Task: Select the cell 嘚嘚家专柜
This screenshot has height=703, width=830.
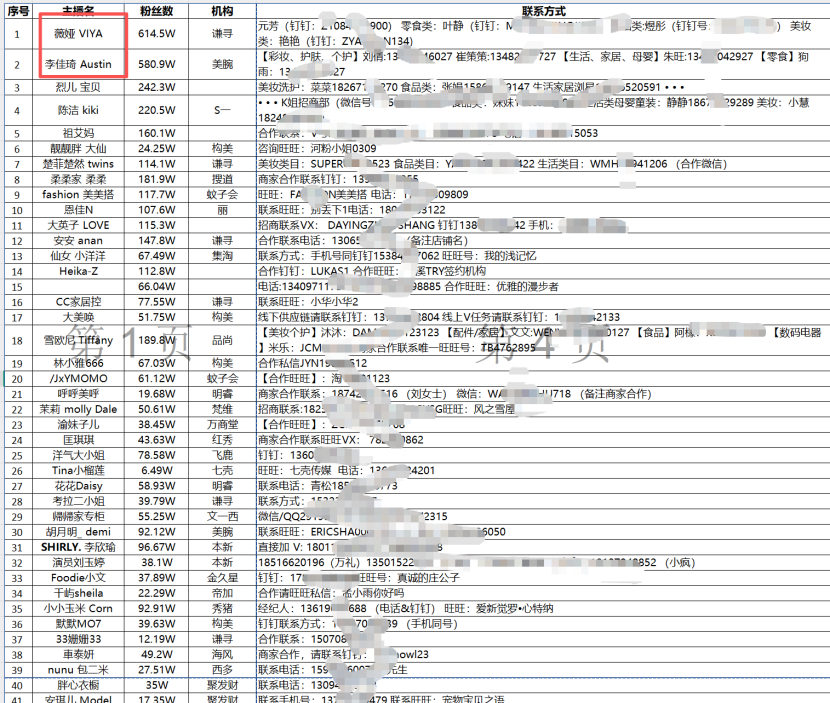Action: pos(78,517)
